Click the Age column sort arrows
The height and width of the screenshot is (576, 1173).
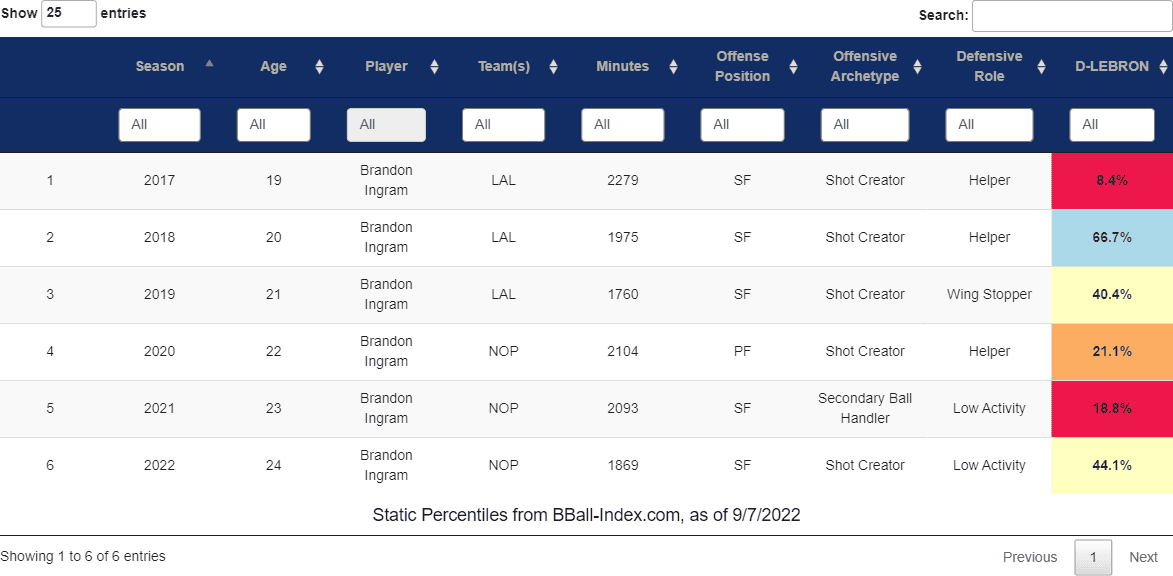coord(319,67)
